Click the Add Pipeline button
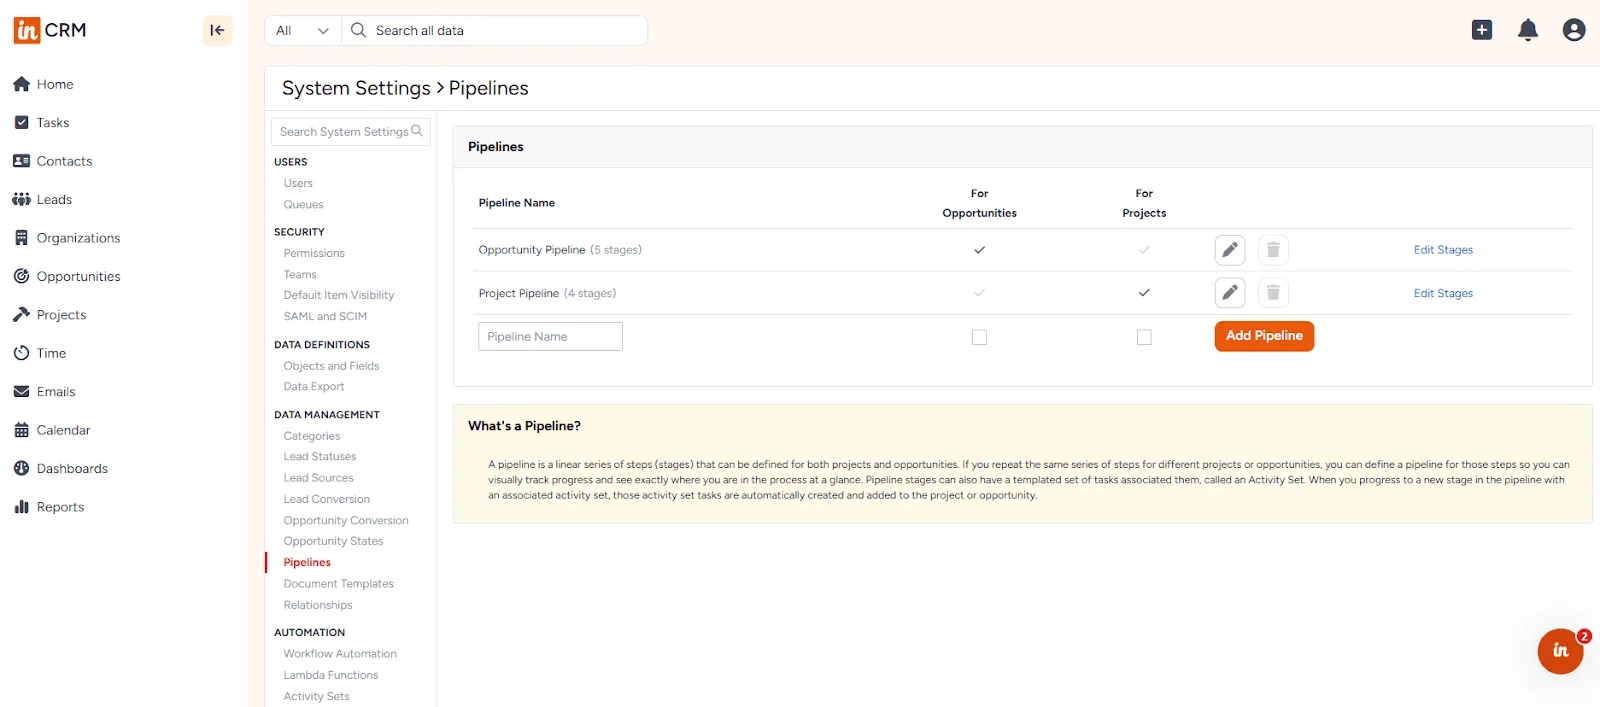The height and width of the screenshot is (707, 1600). [1264, 336]
